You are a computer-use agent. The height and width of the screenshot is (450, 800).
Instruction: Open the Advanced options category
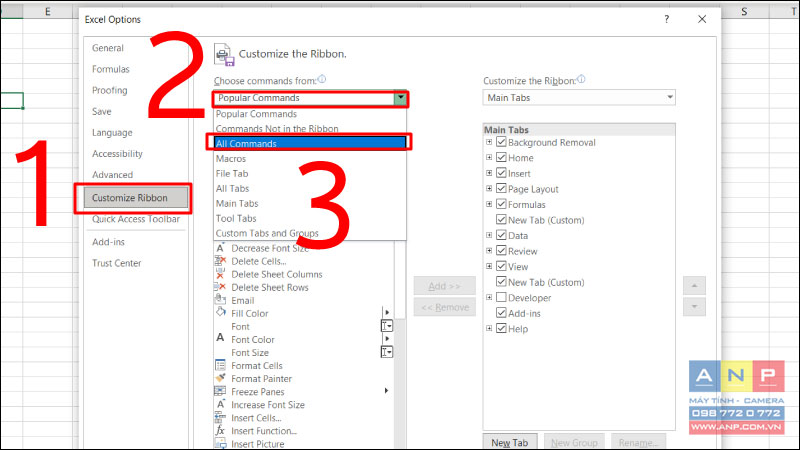point(136,175)
